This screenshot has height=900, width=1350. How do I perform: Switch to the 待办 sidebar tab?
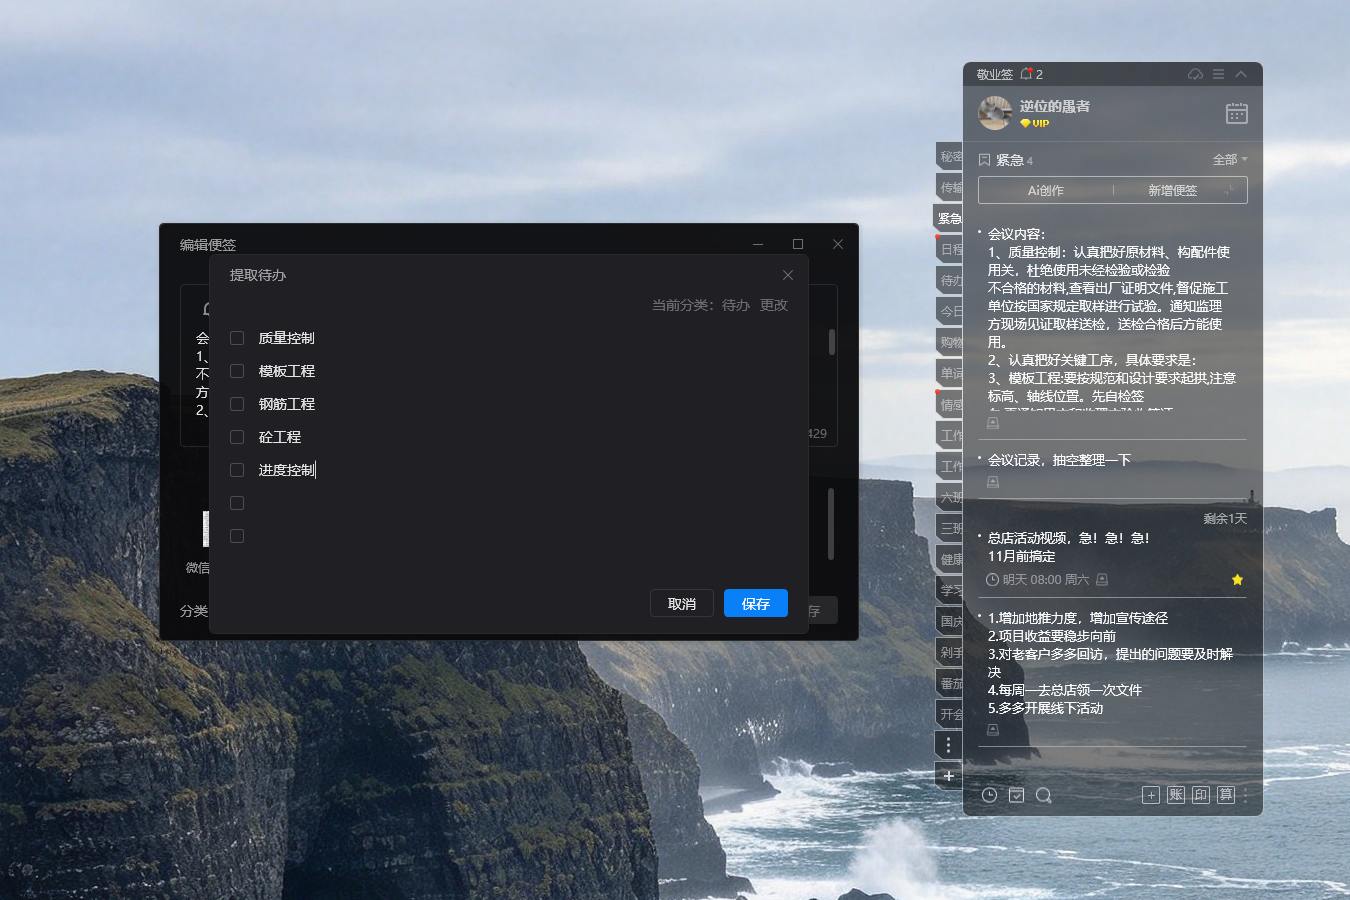click(950, 280)
